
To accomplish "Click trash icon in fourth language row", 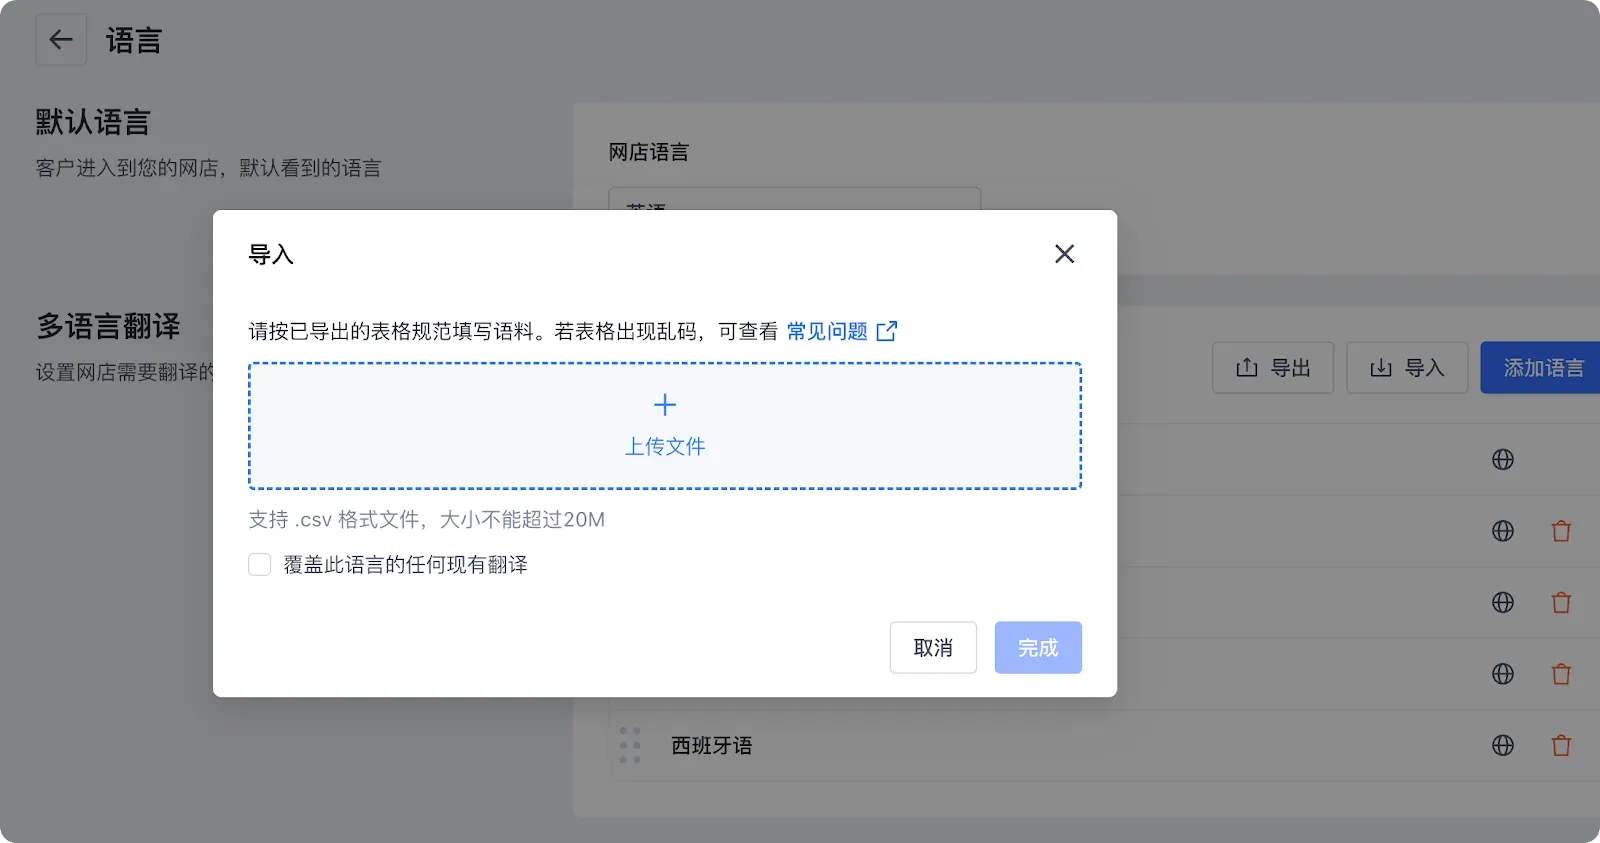I will (x=1561, y=674).
